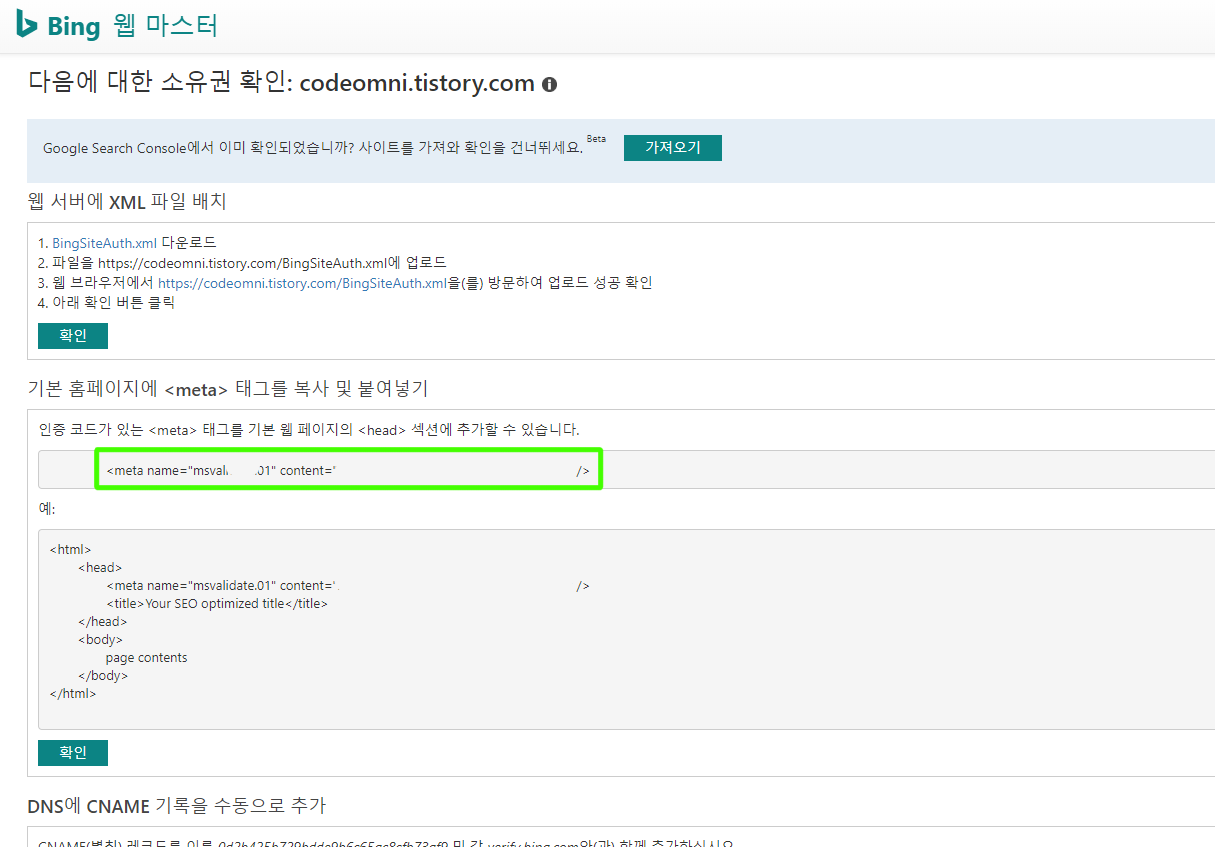Screen dimensions: 1215x847
Task: Click the '인증 코드가 있는 <meta> 태그' description
Action: [x=309, y=430]
